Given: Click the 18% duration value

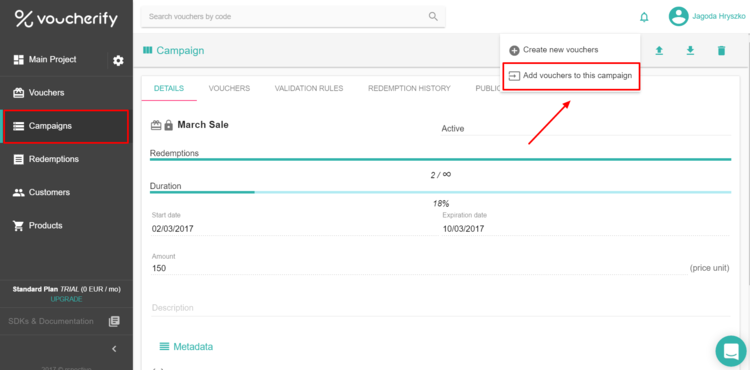Looking at the screenshot, I should pos(441,203).
